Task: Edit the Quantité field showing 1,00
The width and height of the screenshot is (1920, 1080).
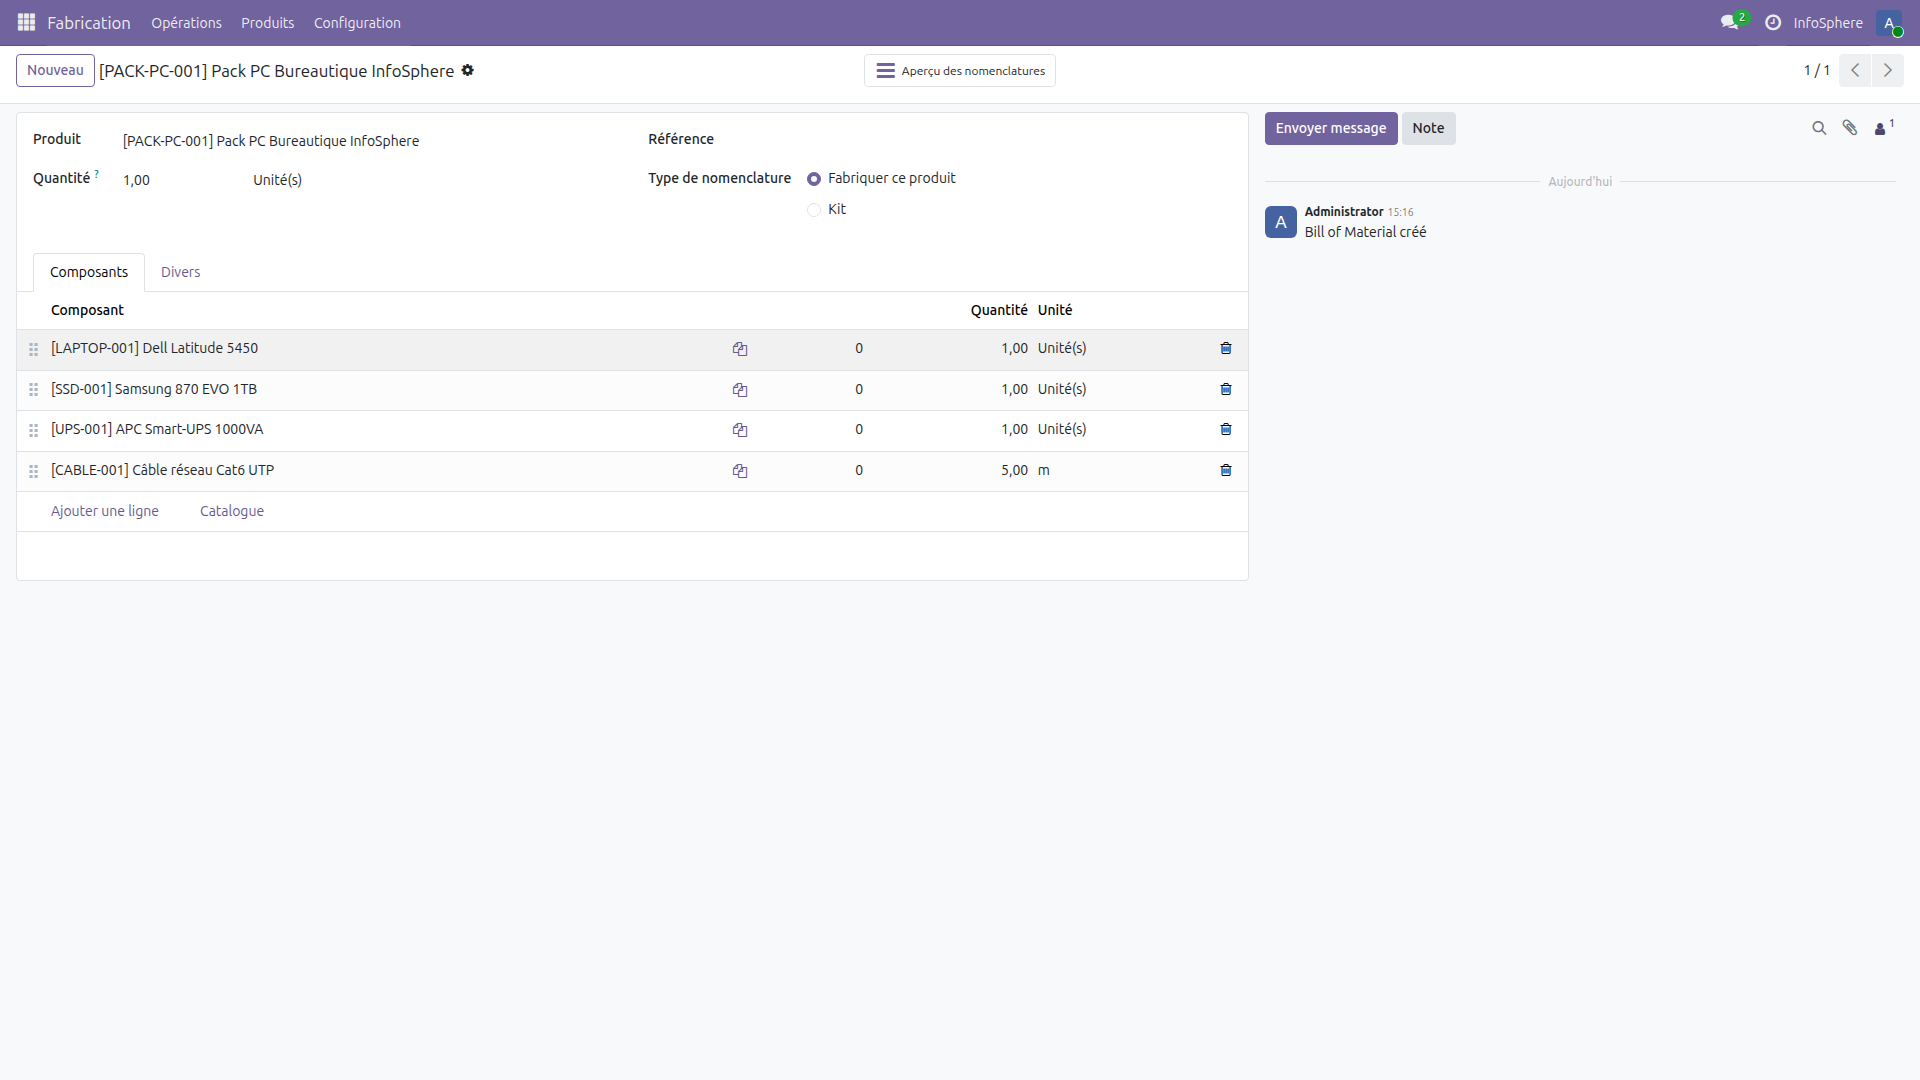Action: [x=137, y=180]
